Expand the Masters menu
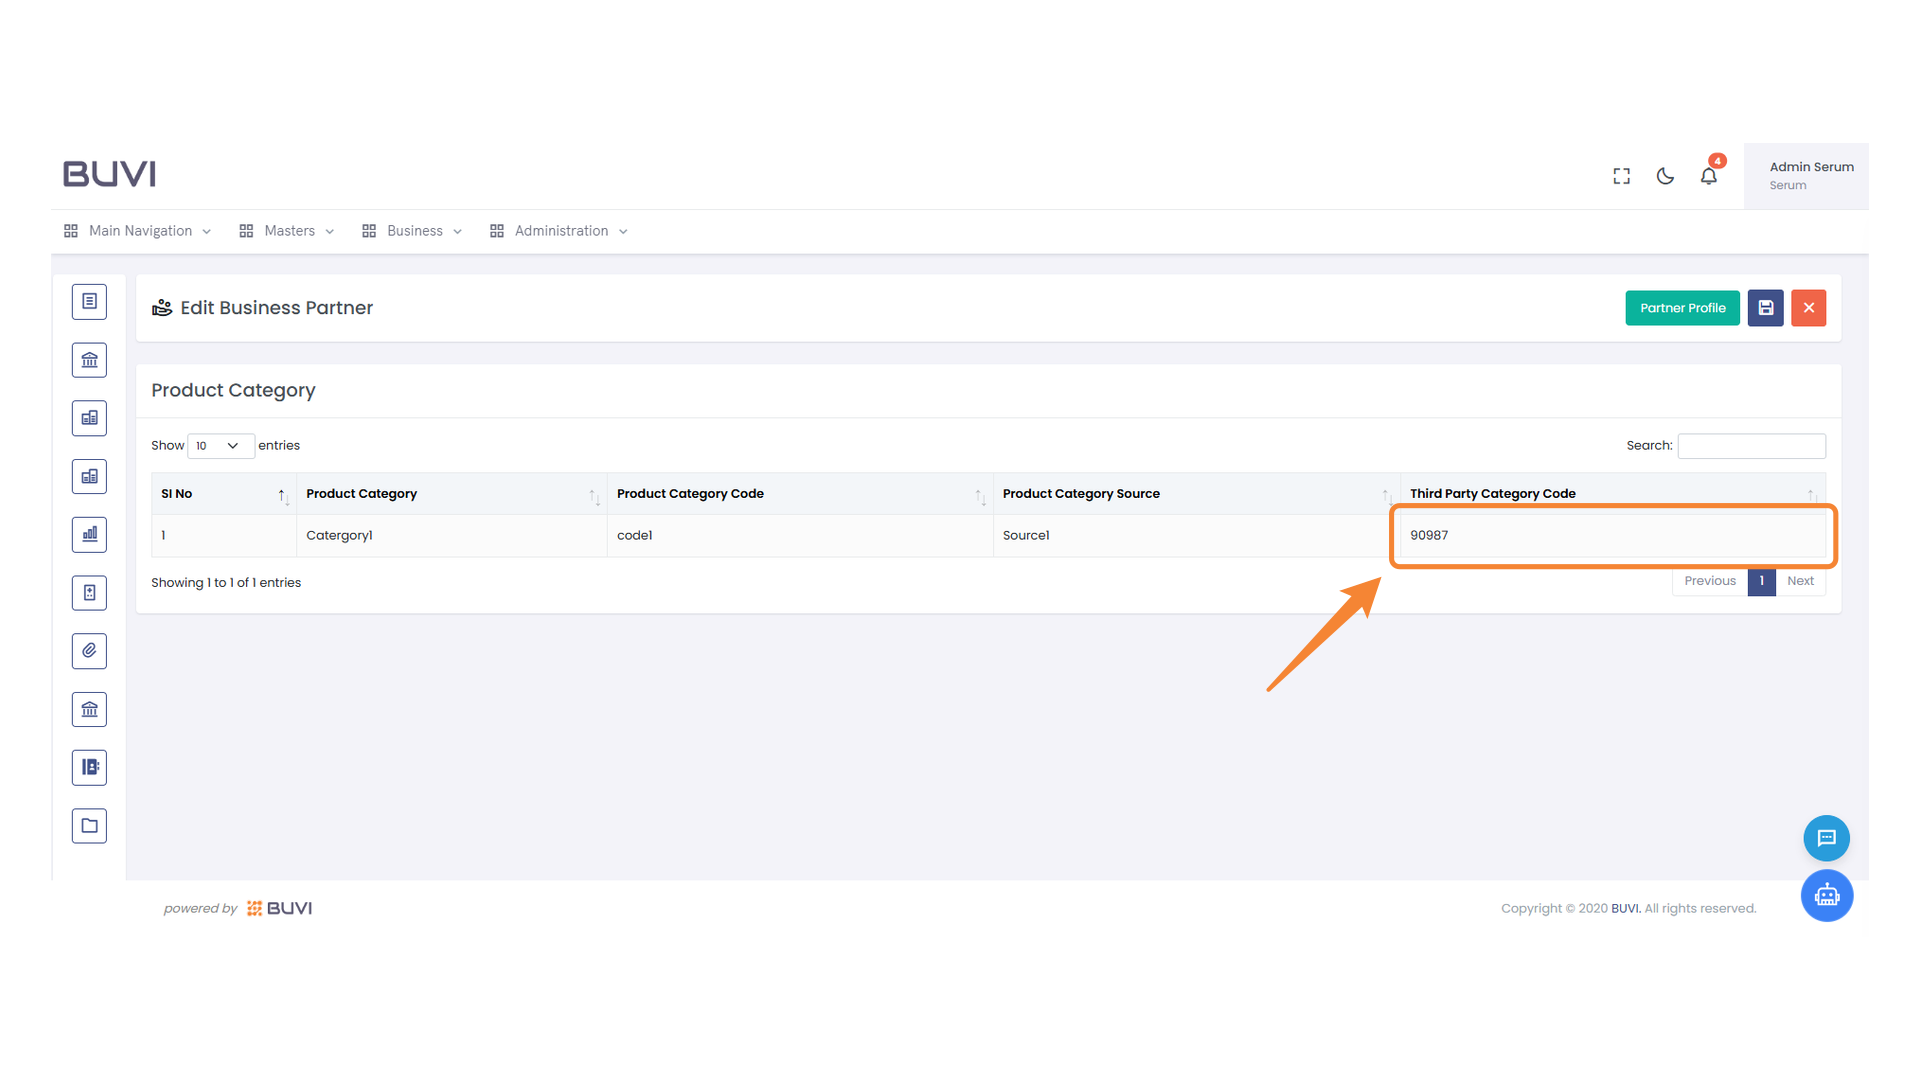Viewport: 1920px width, 1080px height. (x=288, y=231)
